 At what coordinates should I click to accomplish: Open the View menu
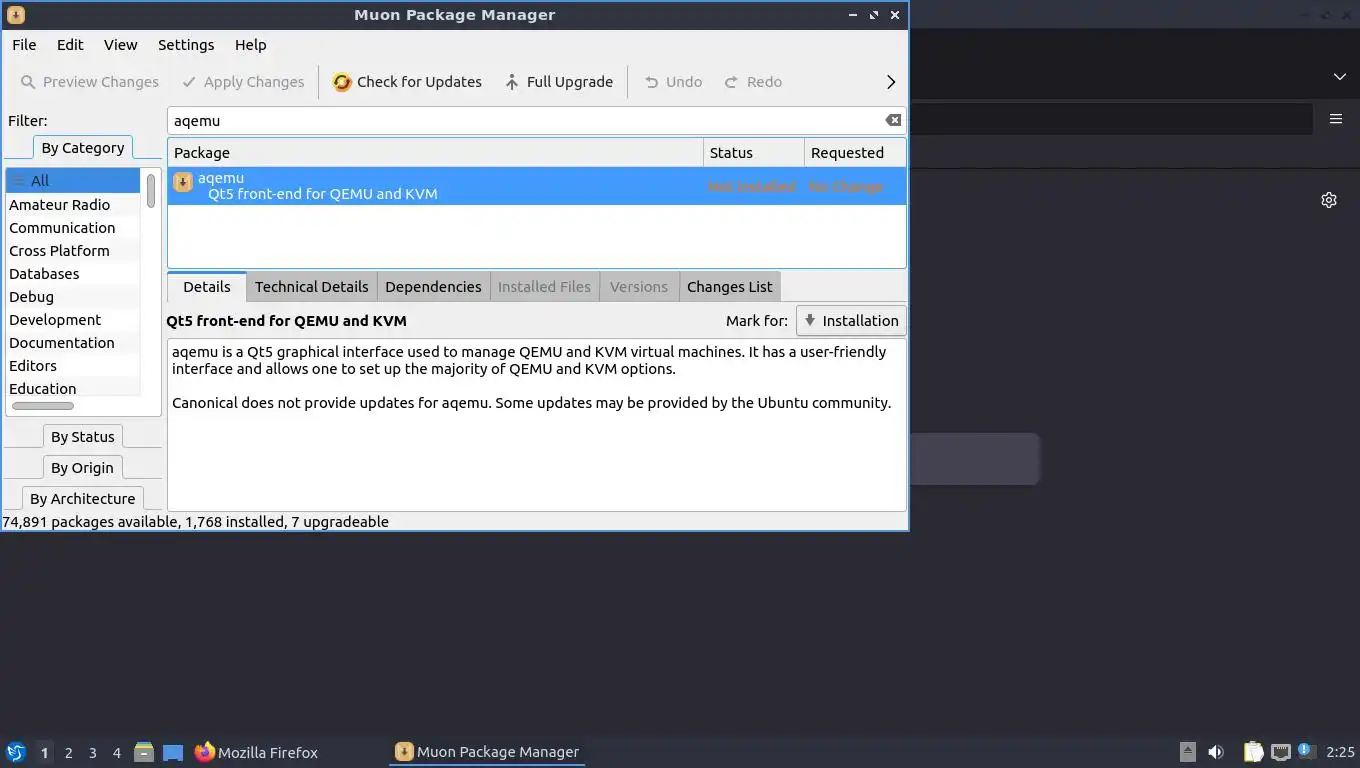[x=120, y=45]
